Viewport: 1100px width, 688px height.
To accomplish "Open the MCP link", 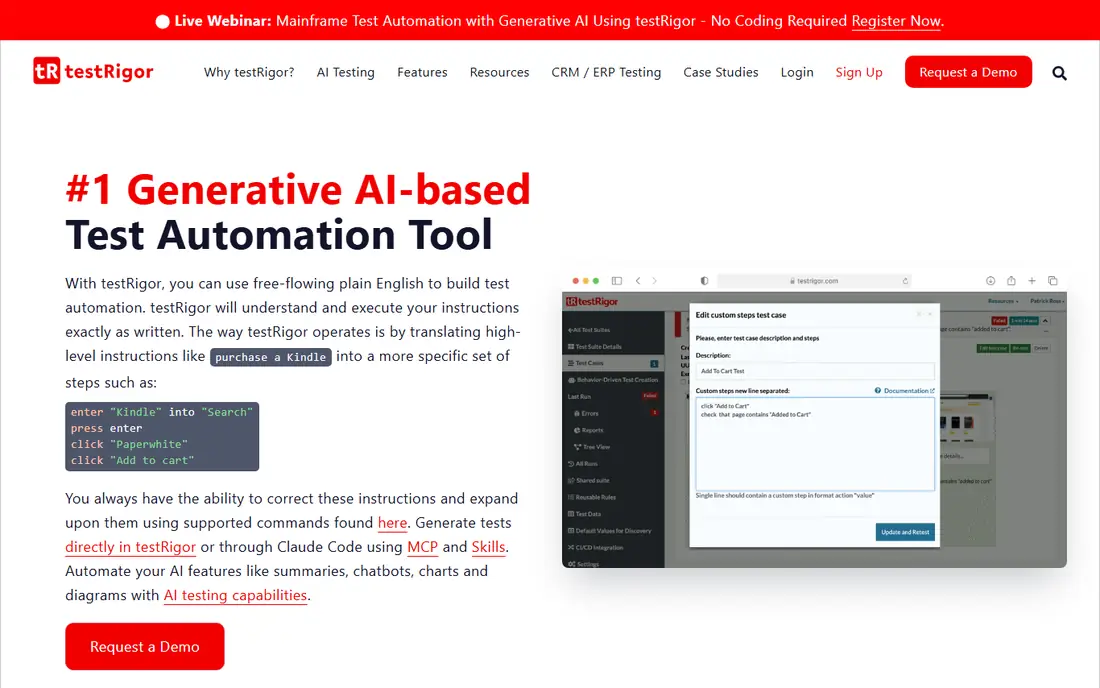I will (x=422, y=547).
